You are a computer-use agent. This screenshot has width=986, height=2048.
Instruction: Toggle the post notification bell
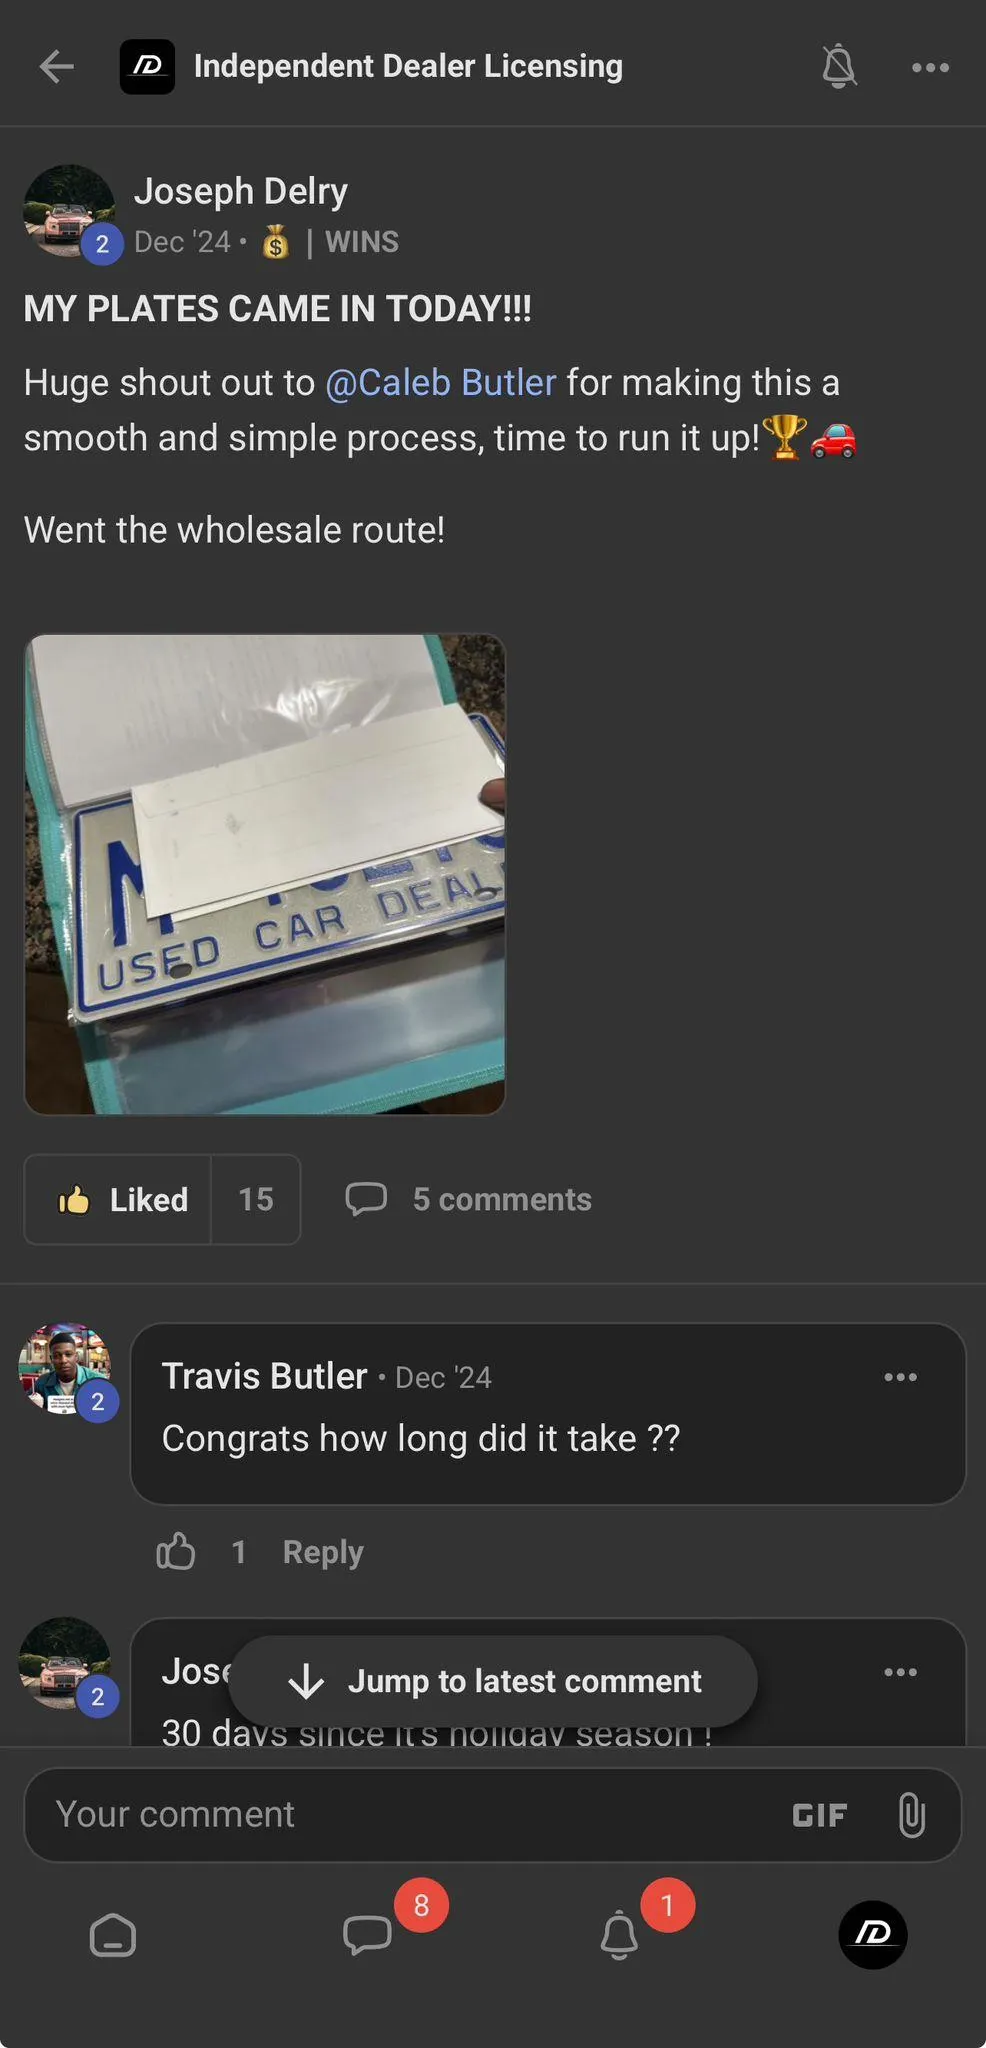pyautogui.click(x=838, y=67)
